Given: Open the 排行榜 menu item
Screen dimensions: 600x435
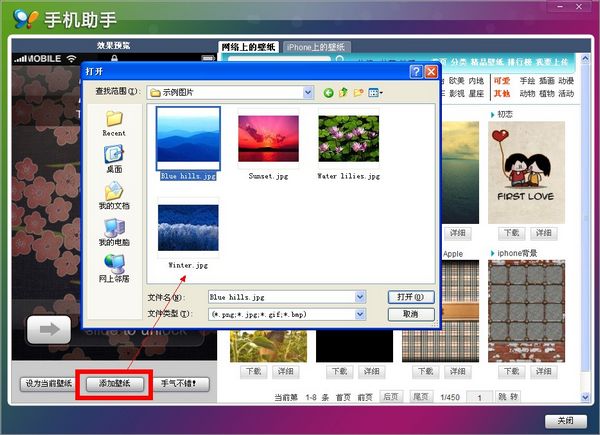Looking at the screenshot, I should coord(520,62).
